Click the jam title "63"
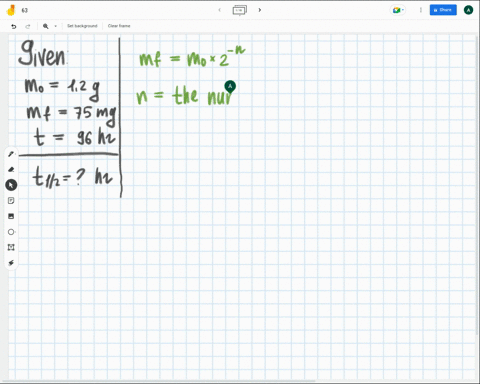 [x=25, y=10]
